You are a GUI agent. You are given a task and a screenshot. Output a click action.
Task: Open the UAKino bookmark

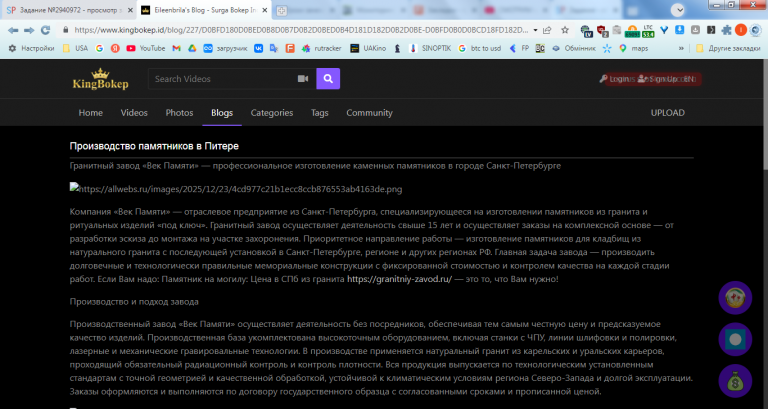[368, 48]
